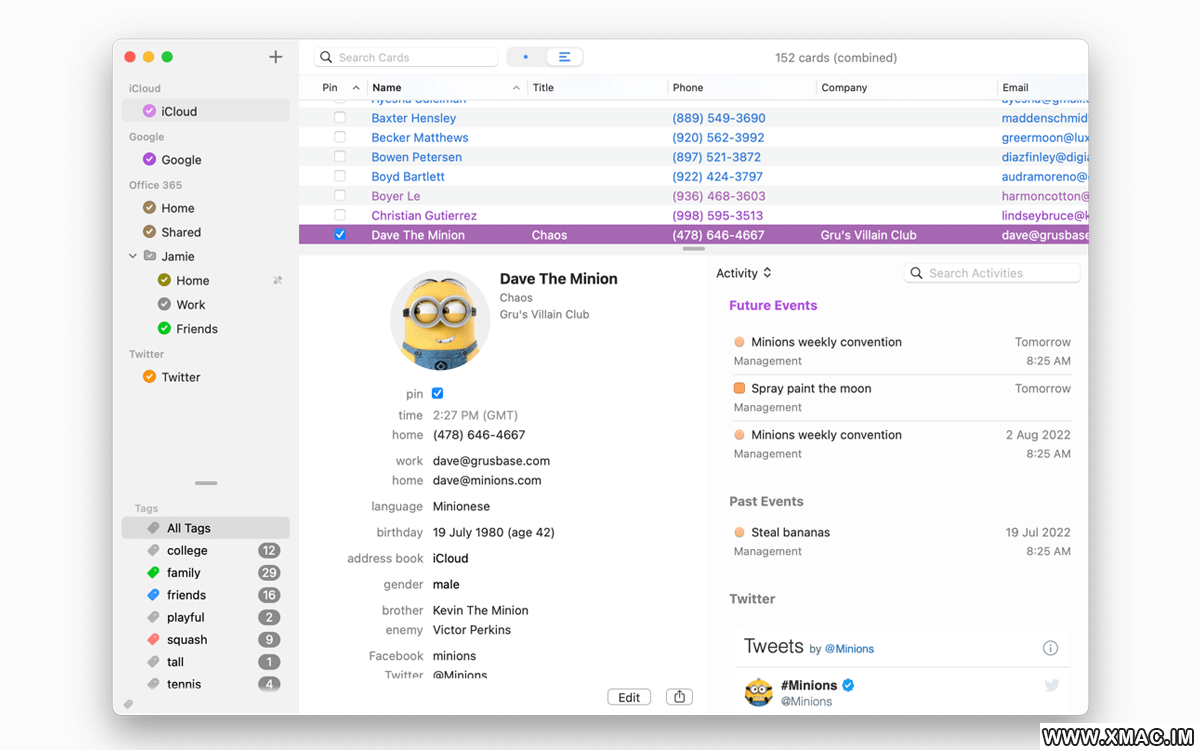Click the Minions Twitter avatar

click(759, 692)
